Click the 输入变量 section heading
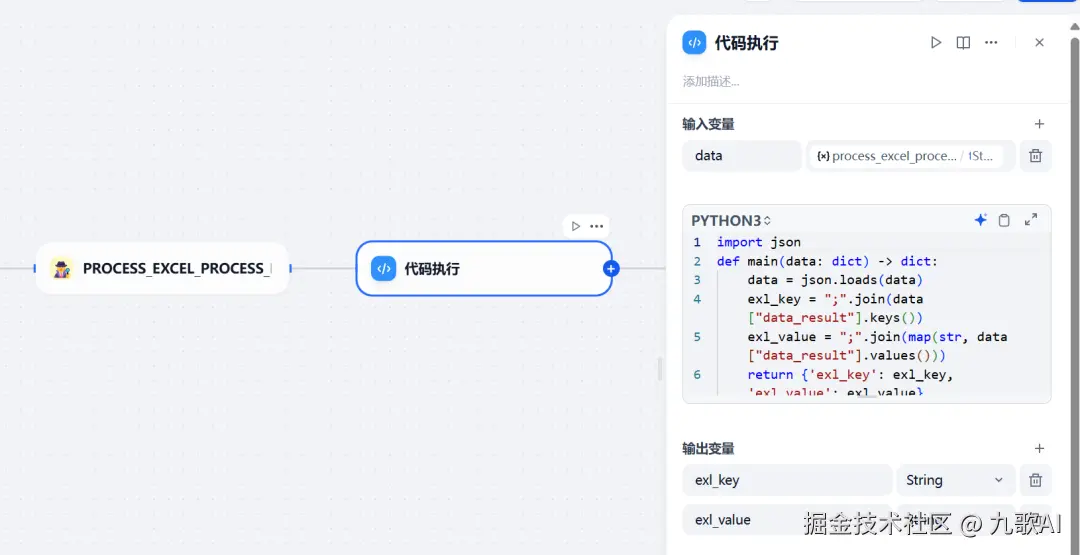 tap(708, 124)
